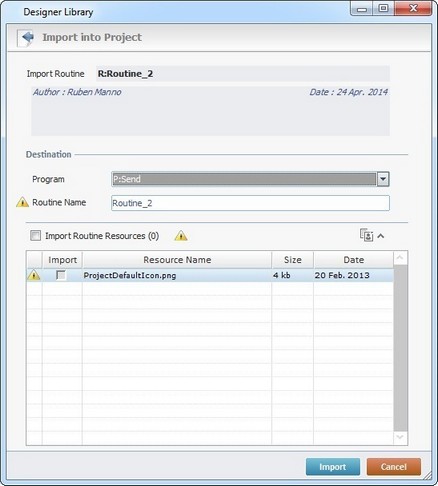Click the blue Import button
Image resolution: width=438 pixels, height=486 pixels.
[333, 467]
